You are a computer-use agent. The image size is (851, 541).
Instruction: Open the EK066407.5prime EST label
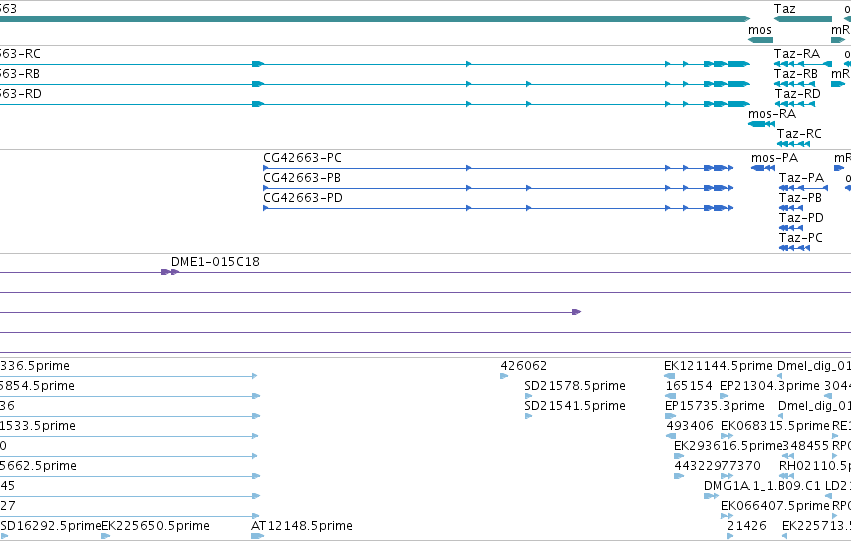click(x=775, y=506)
